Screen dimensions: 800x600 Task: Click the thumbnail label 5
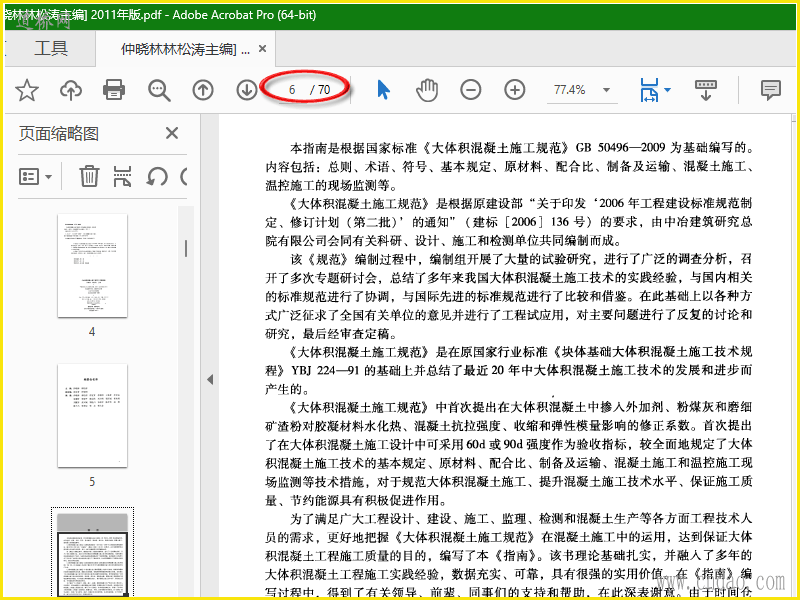(92, 482)
